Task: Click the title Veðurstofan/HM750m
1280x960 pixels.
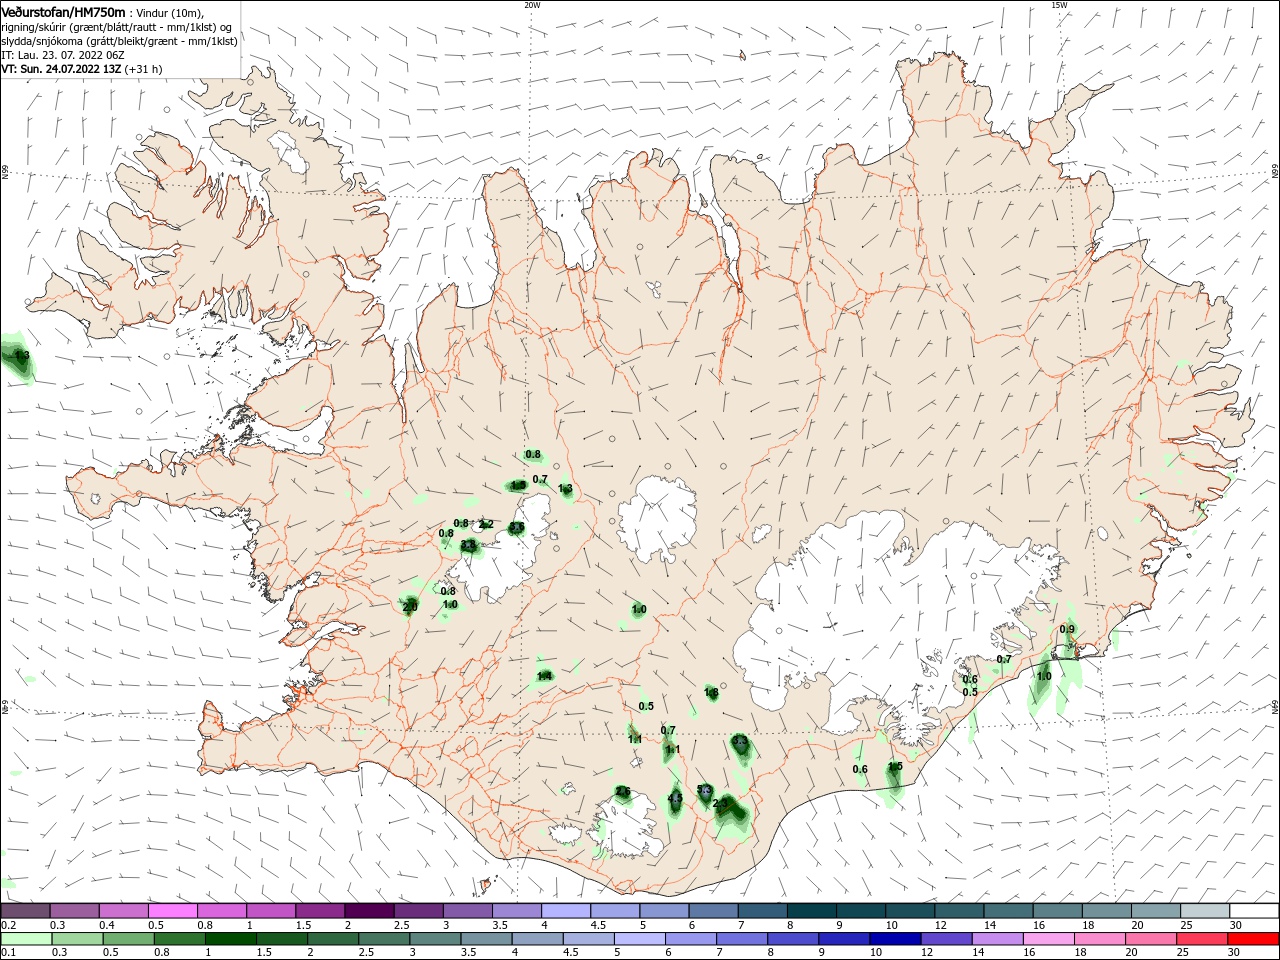Action: pyautogui.click(x=63, y=12)
